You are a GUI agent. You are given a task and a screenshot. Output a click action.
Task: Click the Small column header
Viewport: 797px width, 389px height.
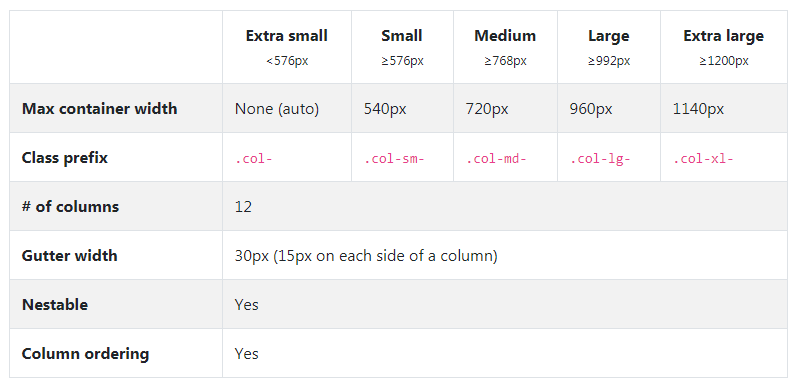[402, 36]
